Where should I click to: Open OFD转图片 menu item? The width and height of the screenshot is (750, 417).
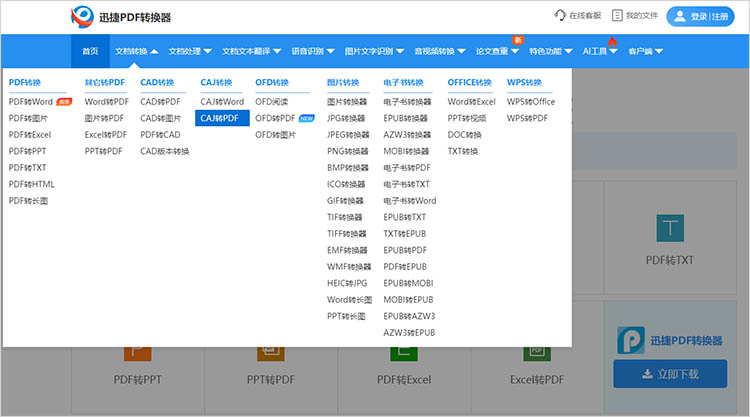click(276, 135)
